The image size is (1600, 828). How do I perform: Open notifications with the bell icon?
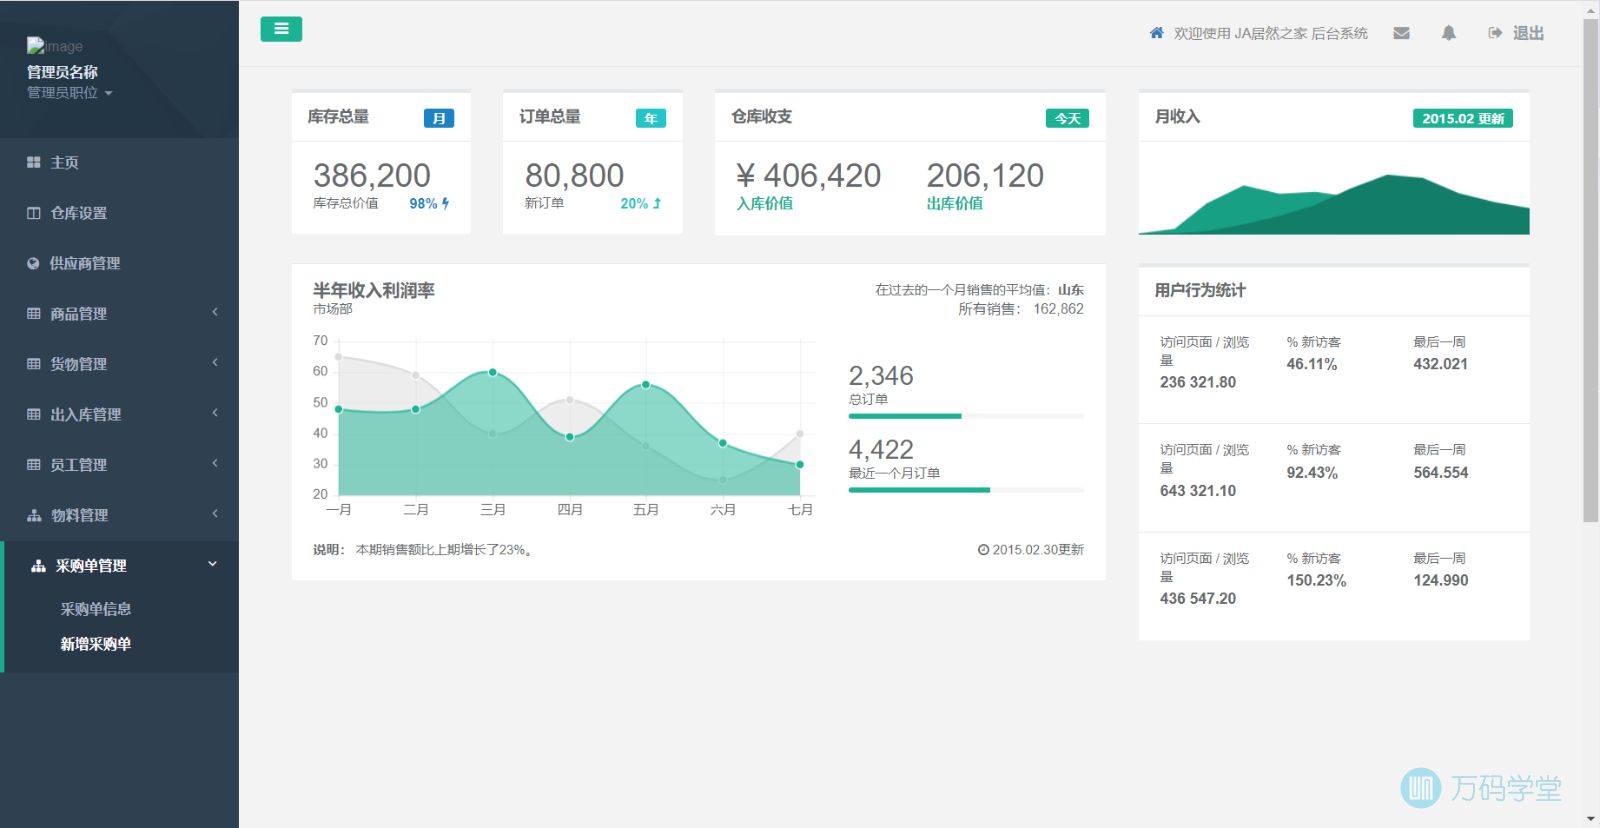1448,33
